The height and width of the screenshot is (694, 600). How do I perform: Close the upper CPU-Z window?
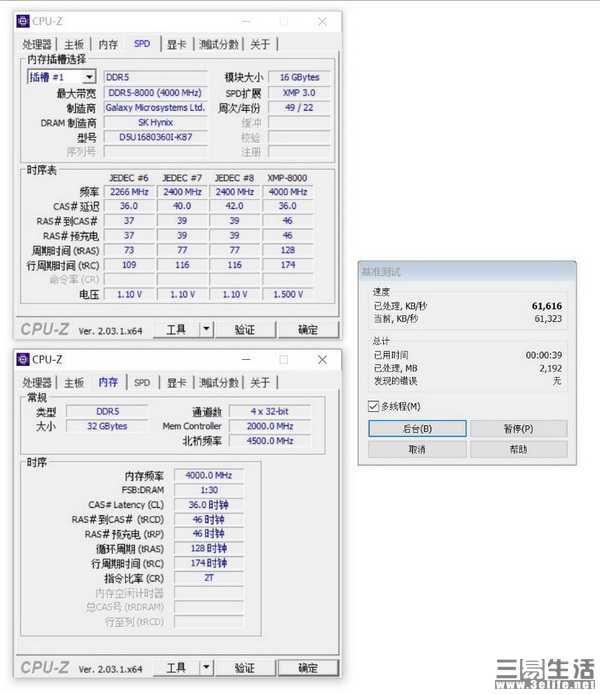[x=323, y=21]
